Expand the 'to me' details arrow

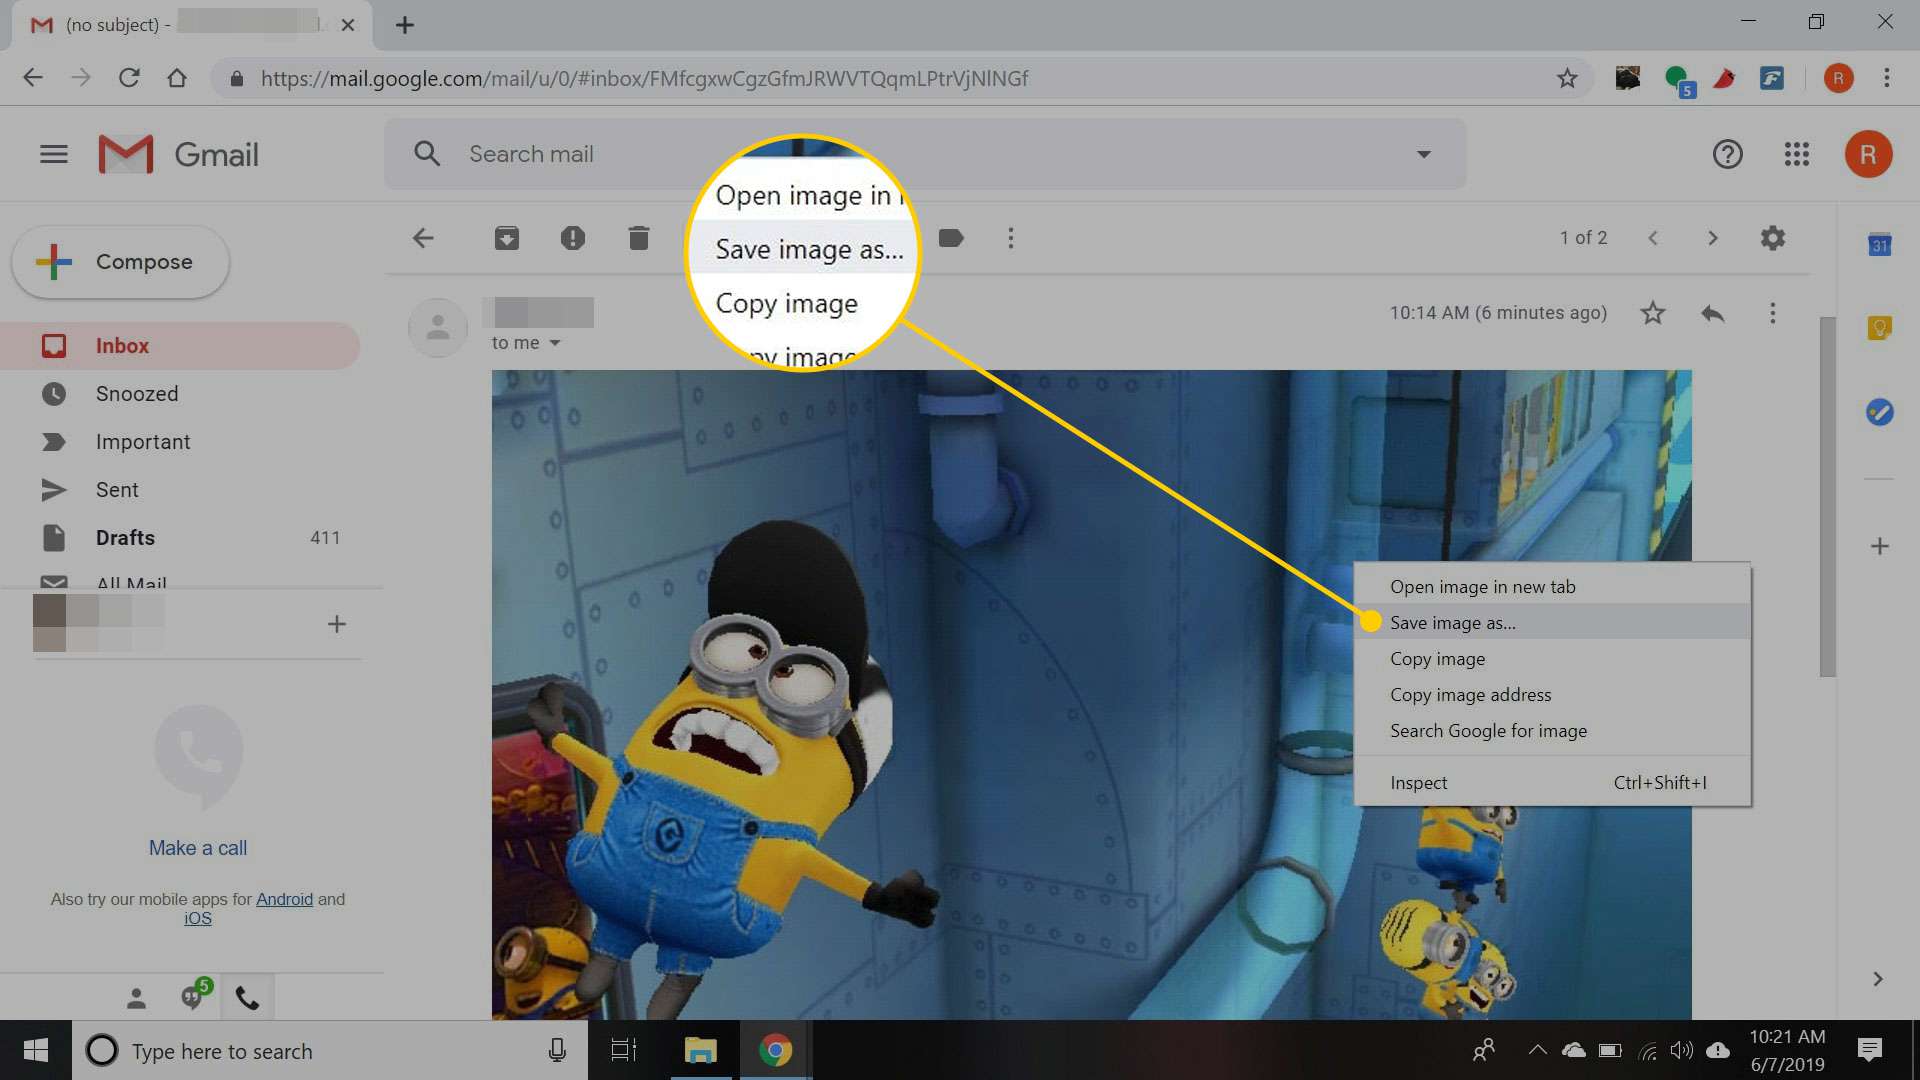[555, 343]
